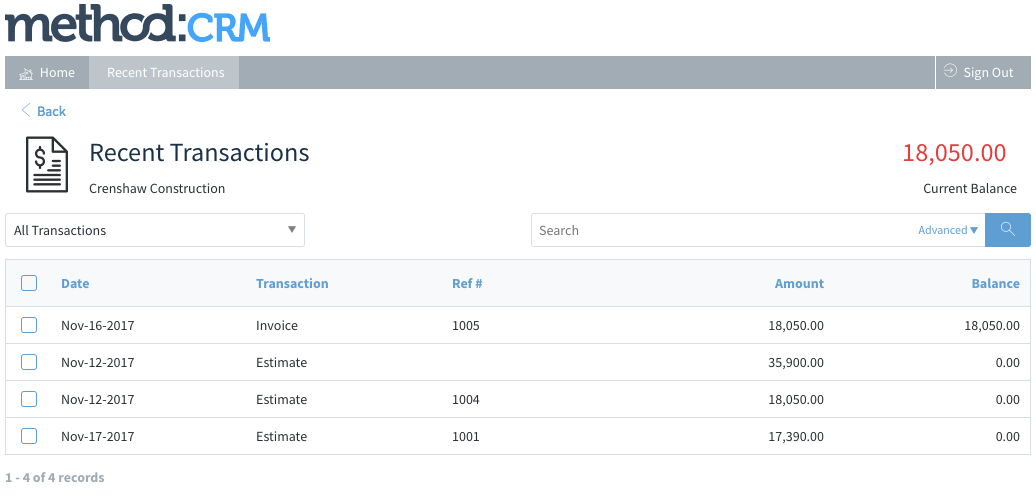
Task: Go to the Home tab
Action: (x=47, y=73)
